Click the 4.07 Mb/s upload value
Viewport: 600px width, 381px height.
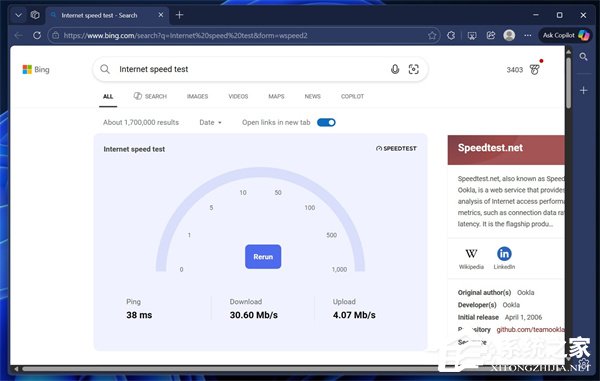354,315
